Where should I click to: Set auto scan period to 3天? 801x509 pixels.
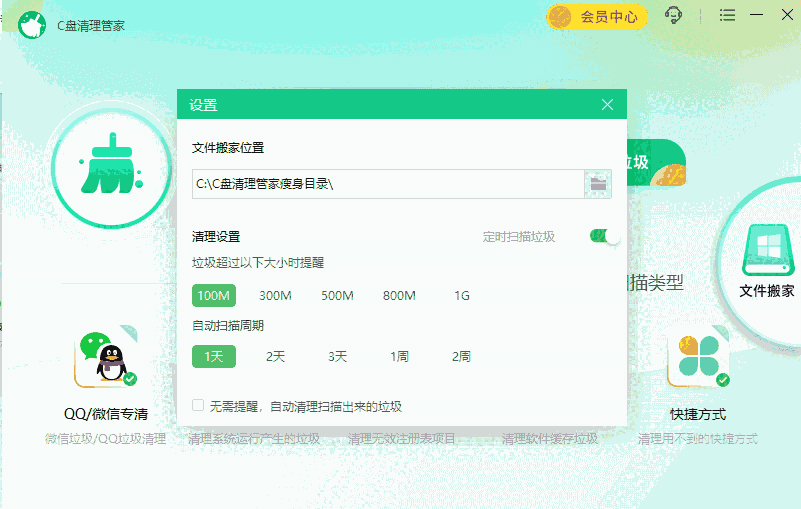[337, 356]
